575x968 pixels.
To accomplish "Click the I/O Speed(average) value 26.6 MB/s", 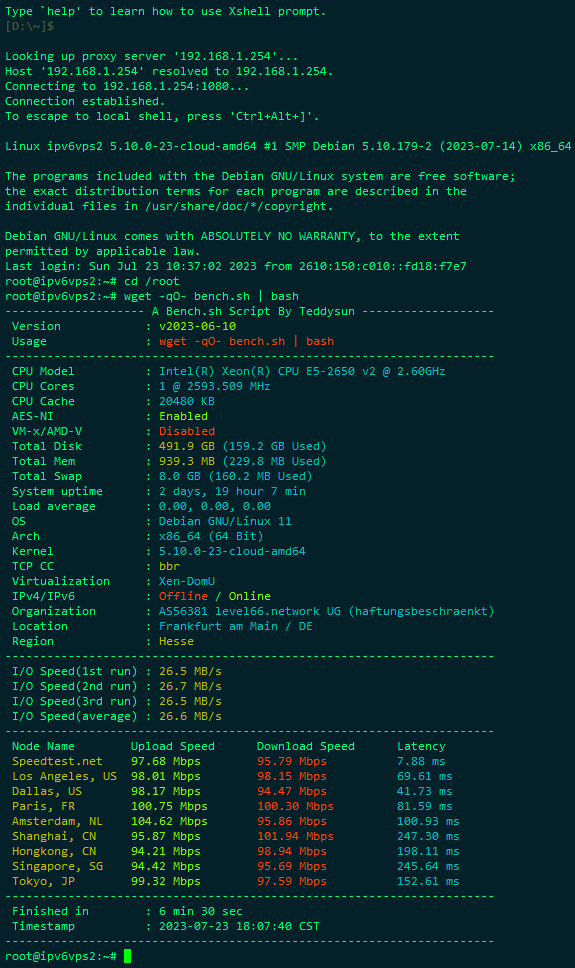I will click(x=190, y=716).
